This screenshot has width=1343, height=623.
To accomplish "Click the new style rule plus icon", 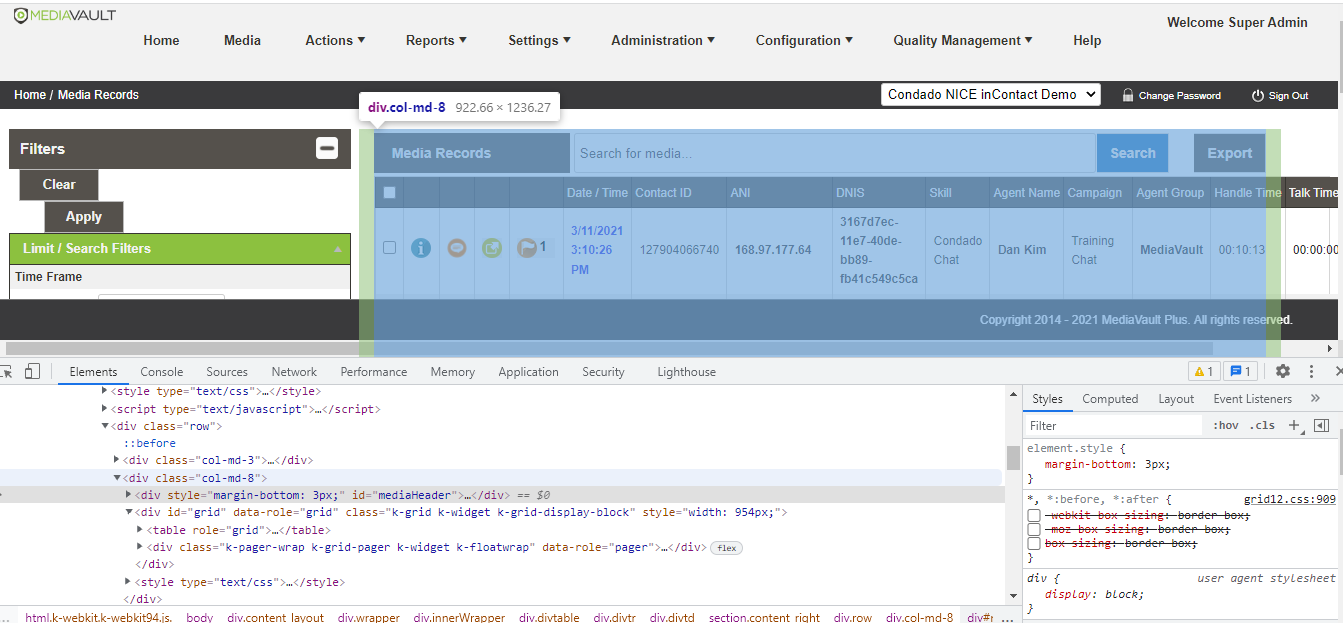I will [1293, 425].
